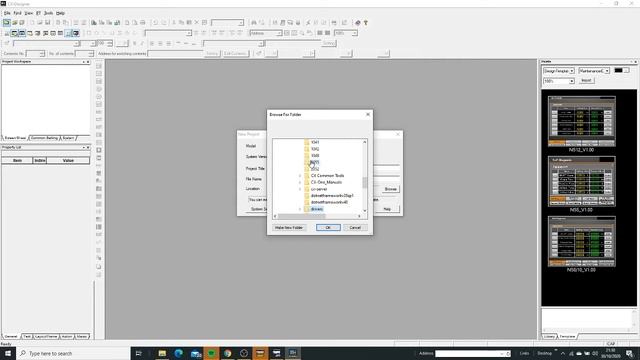Open Microsoft Edge from the taskbar

point(178,353)
